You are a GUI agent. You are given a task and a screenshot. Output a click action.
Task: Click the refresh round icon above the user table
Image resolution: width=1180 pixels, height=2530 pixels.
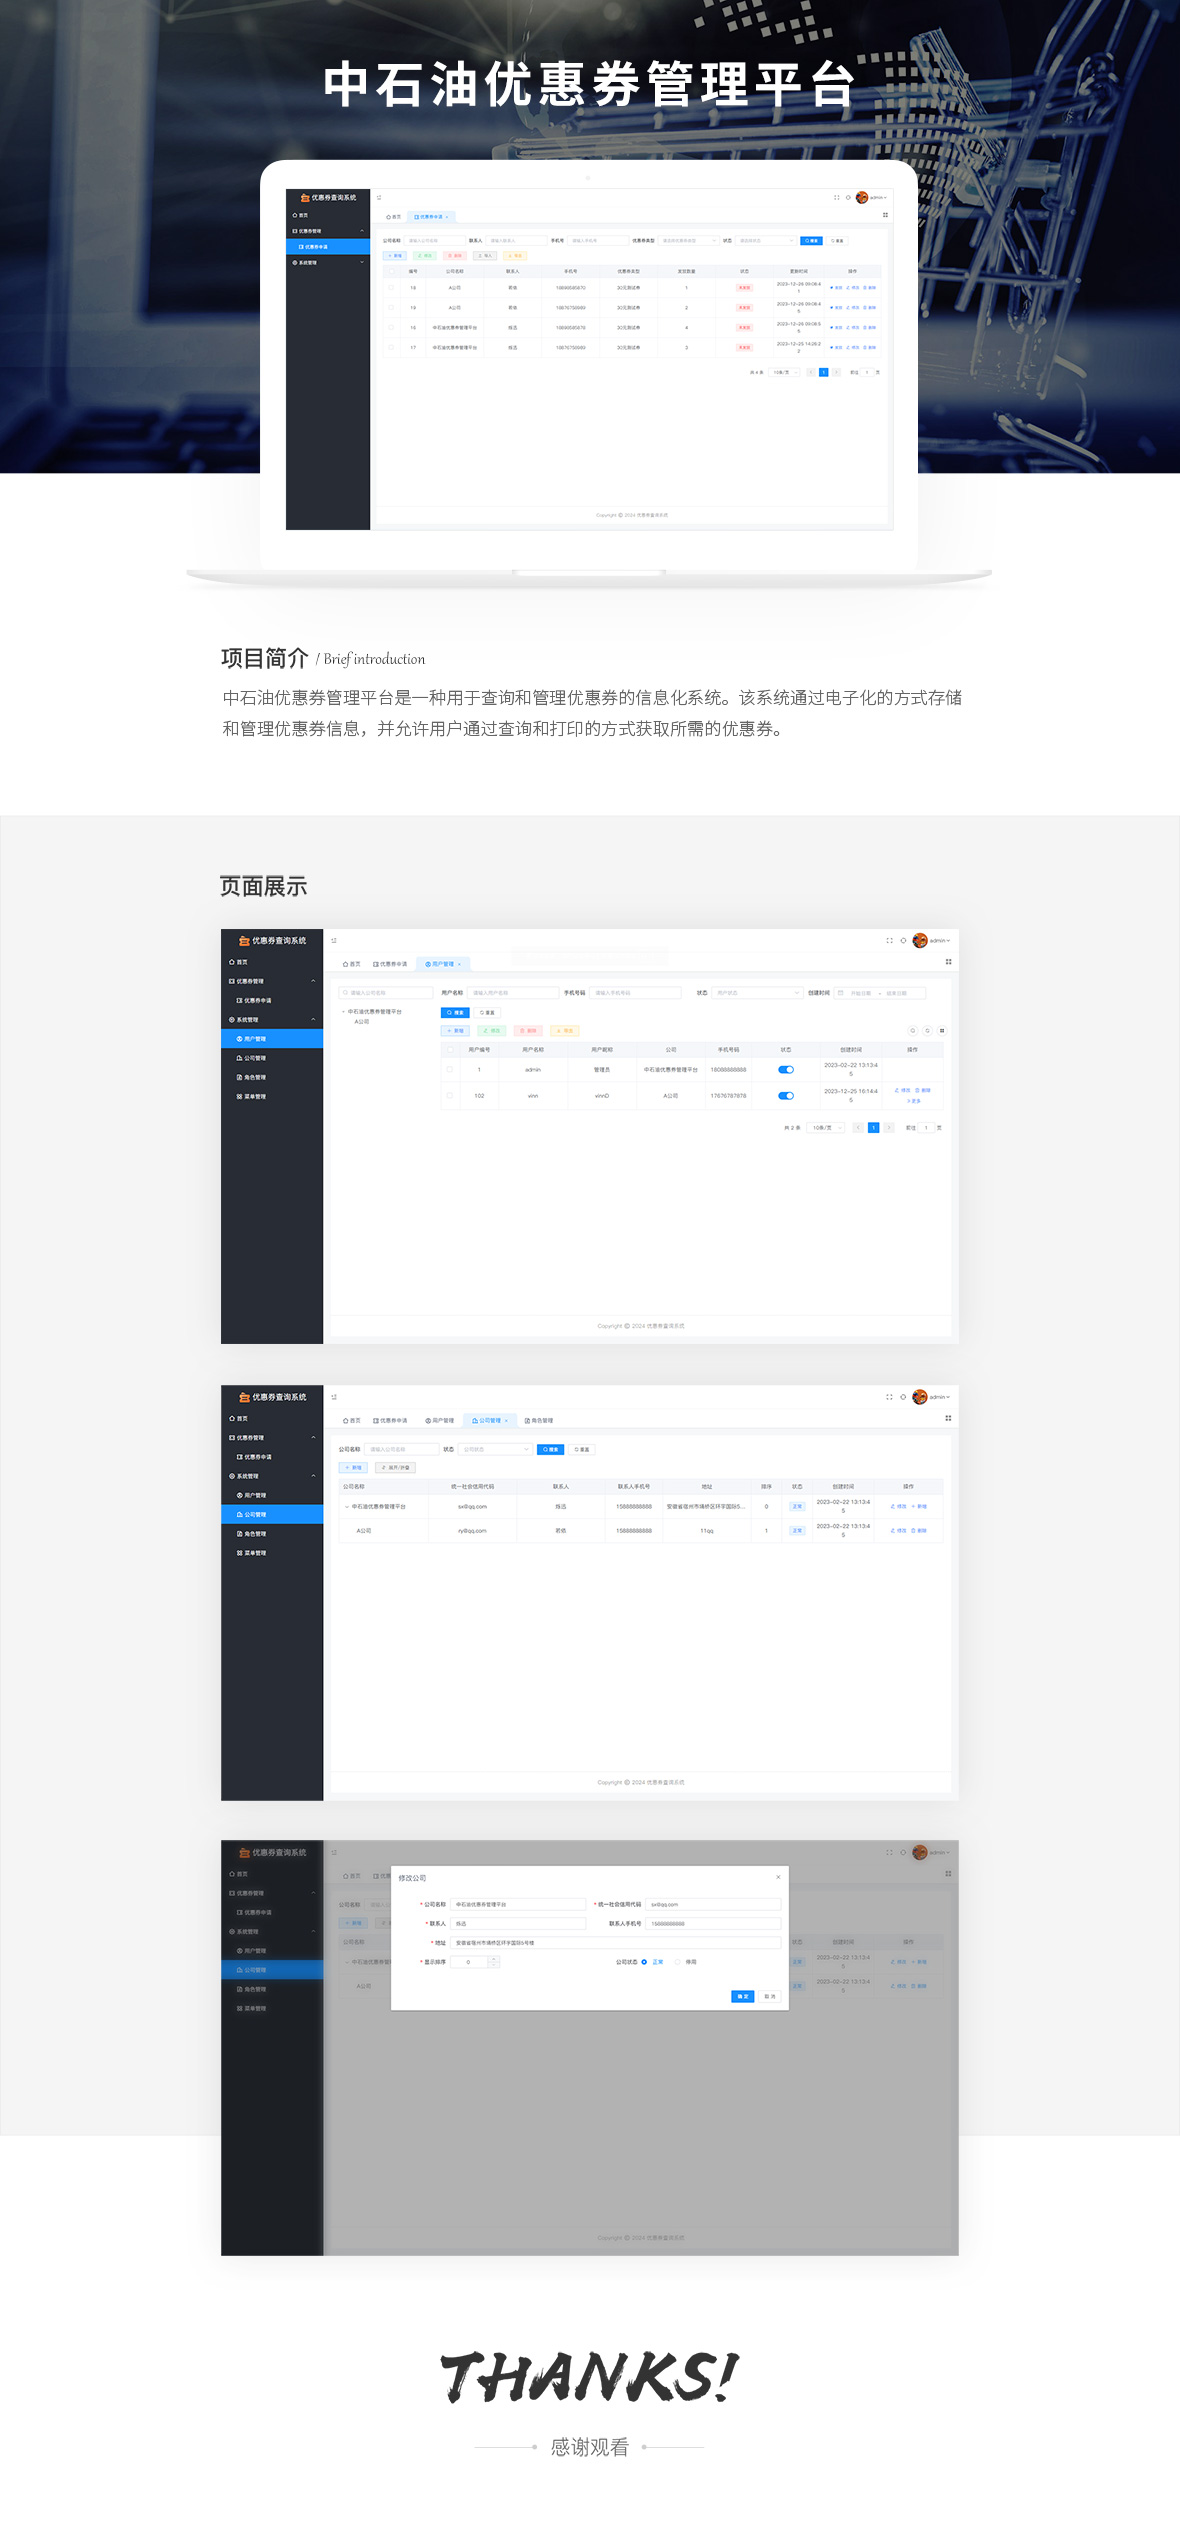click(x=927, y=1030)
